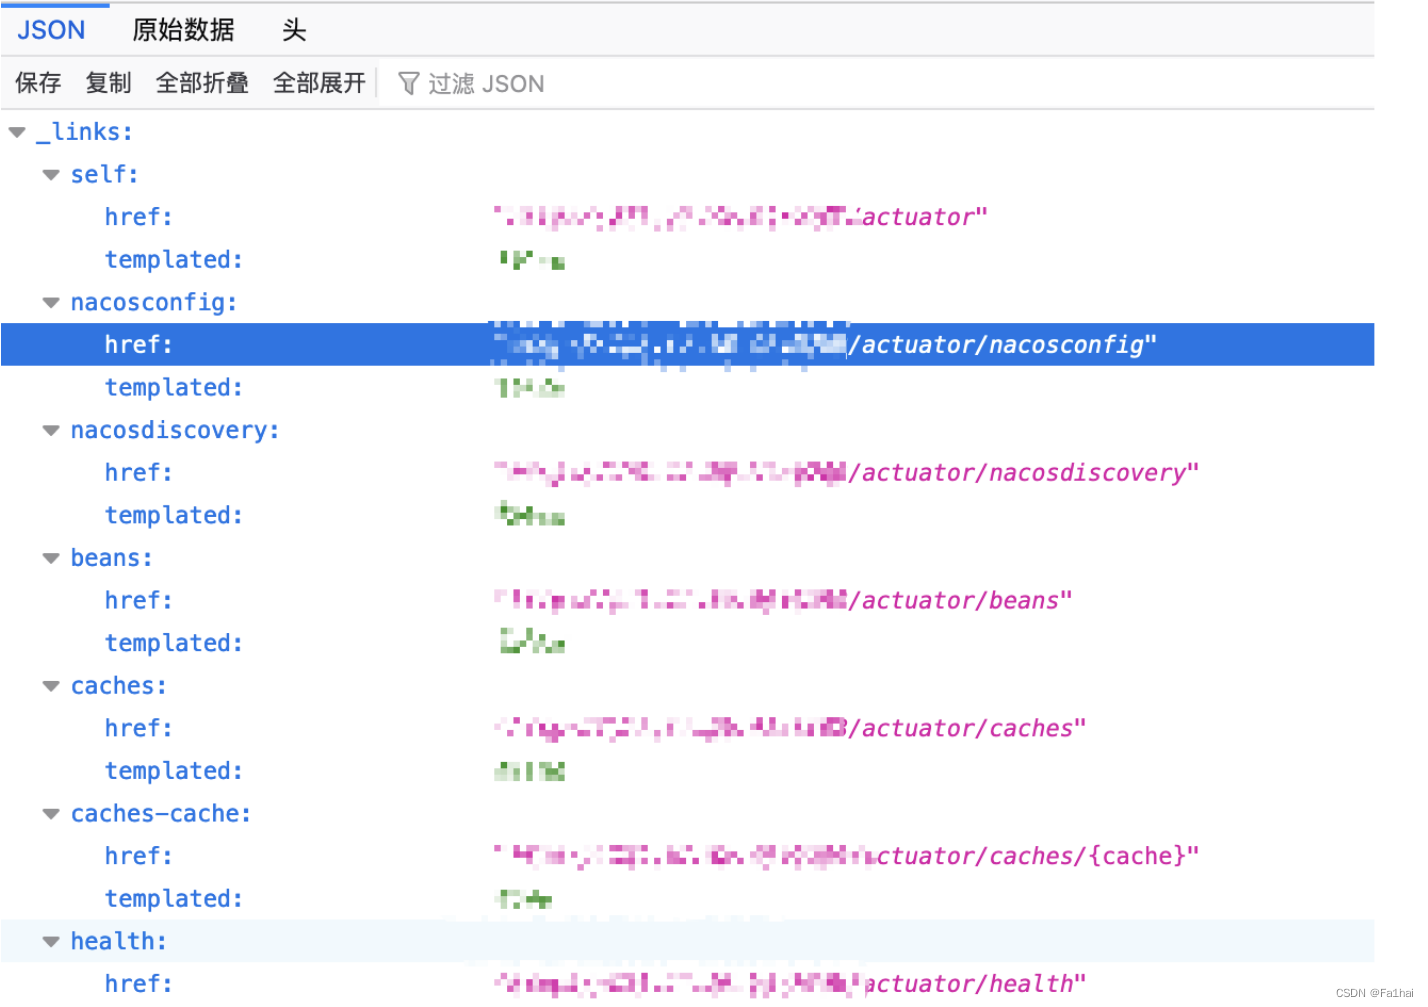Click the /actuator/nacosdiscovery URL value

pos(846,473)
